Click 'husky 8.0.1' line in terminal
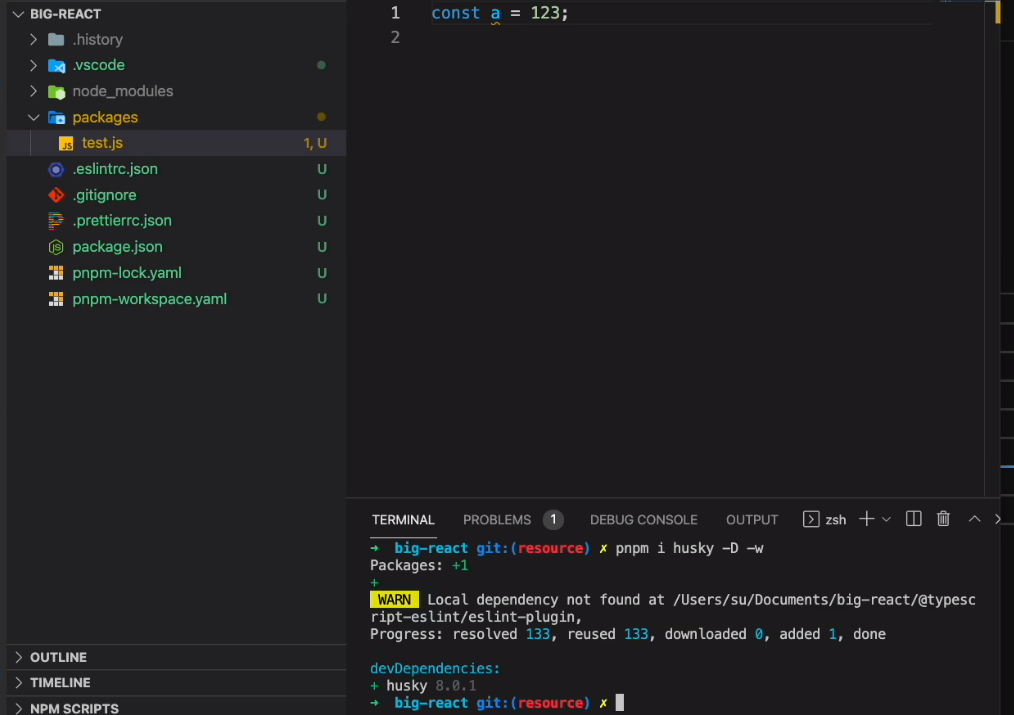This screenshot has height=715, width=1014. coord(423,686)
